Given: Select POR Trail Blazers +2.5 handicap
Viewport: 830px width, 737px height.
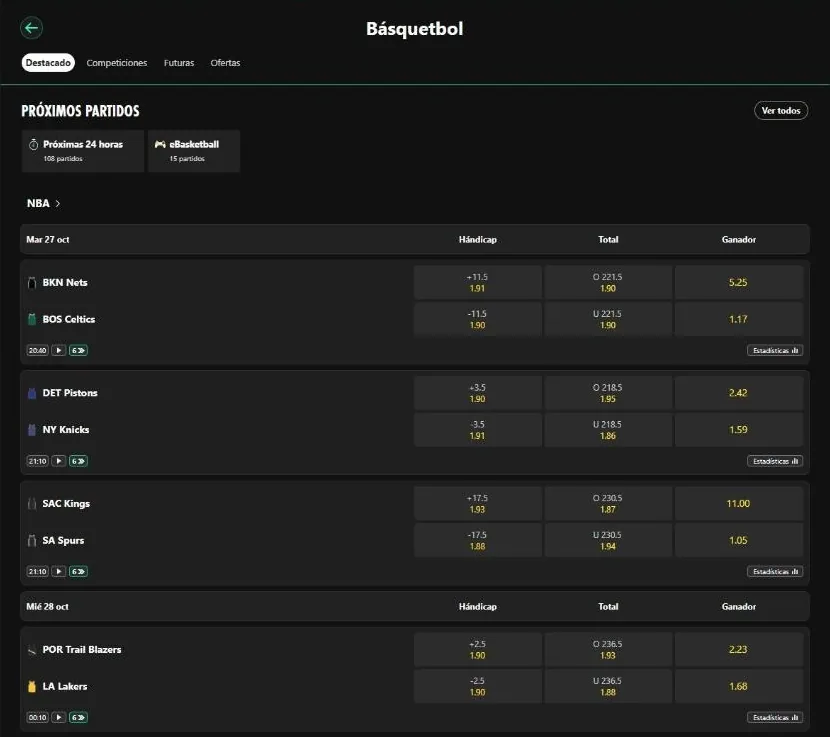Looking at the screenshot, I should [x=477, y=650].
